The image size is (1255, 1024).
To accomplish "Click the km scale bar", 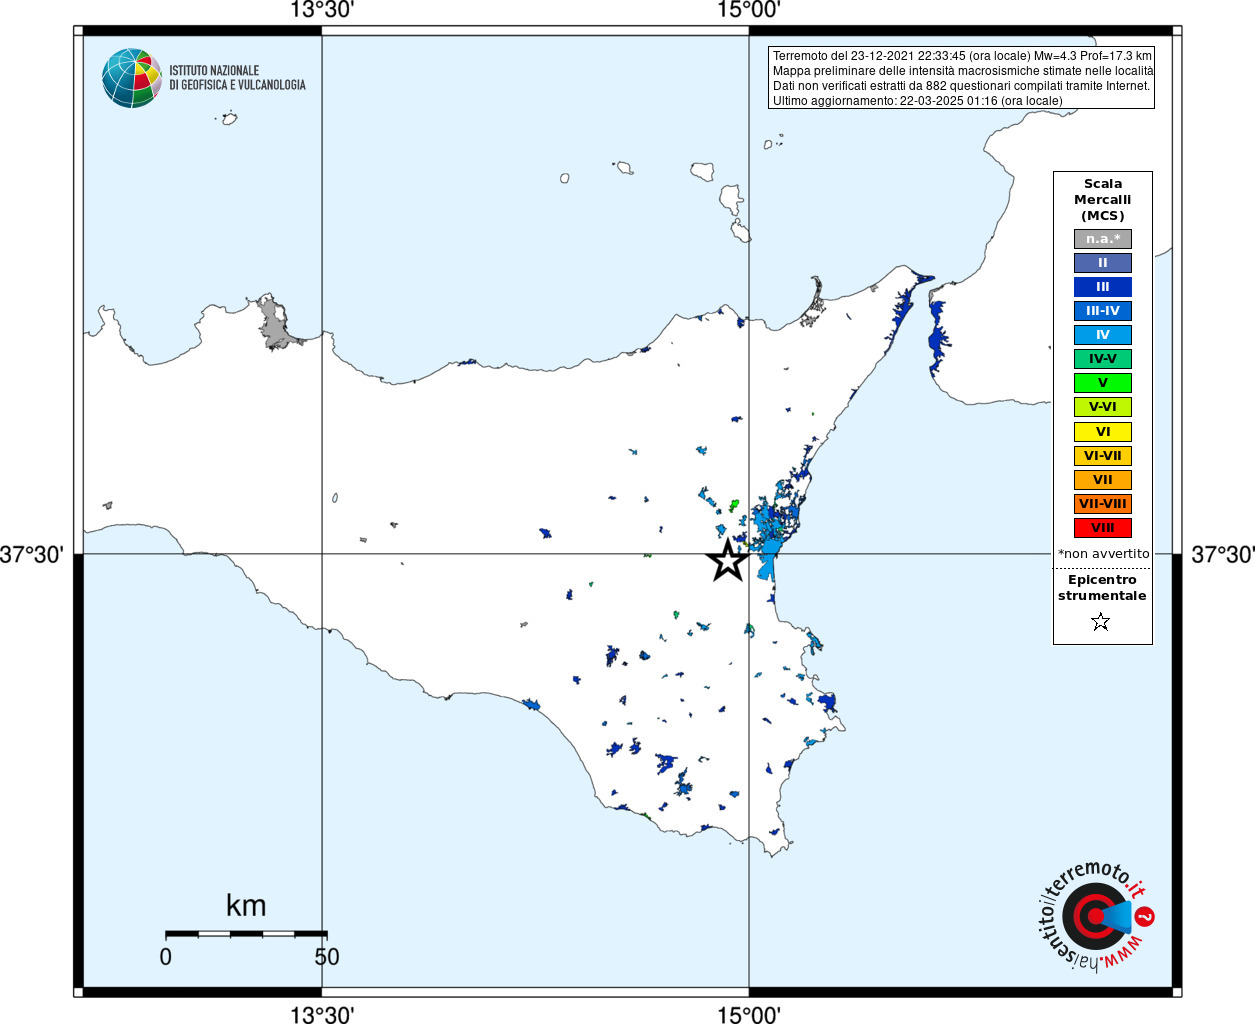I will (x=246, y=934).
